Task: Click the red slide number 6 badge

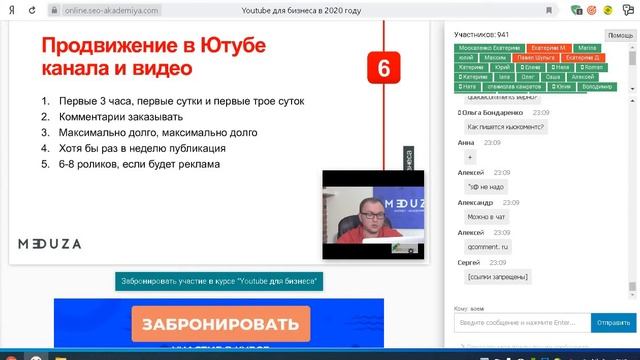Action: coord(384,67)
